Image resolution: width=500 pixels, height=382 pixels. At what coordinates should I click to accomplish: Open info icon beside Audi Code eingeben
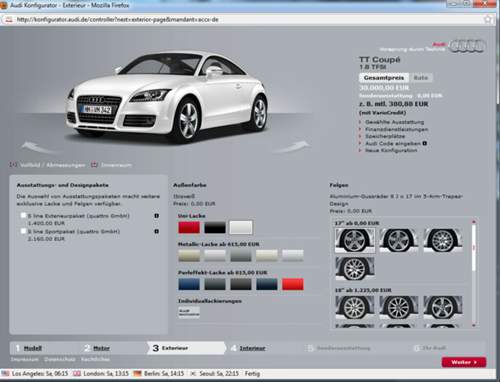[425, 143]
